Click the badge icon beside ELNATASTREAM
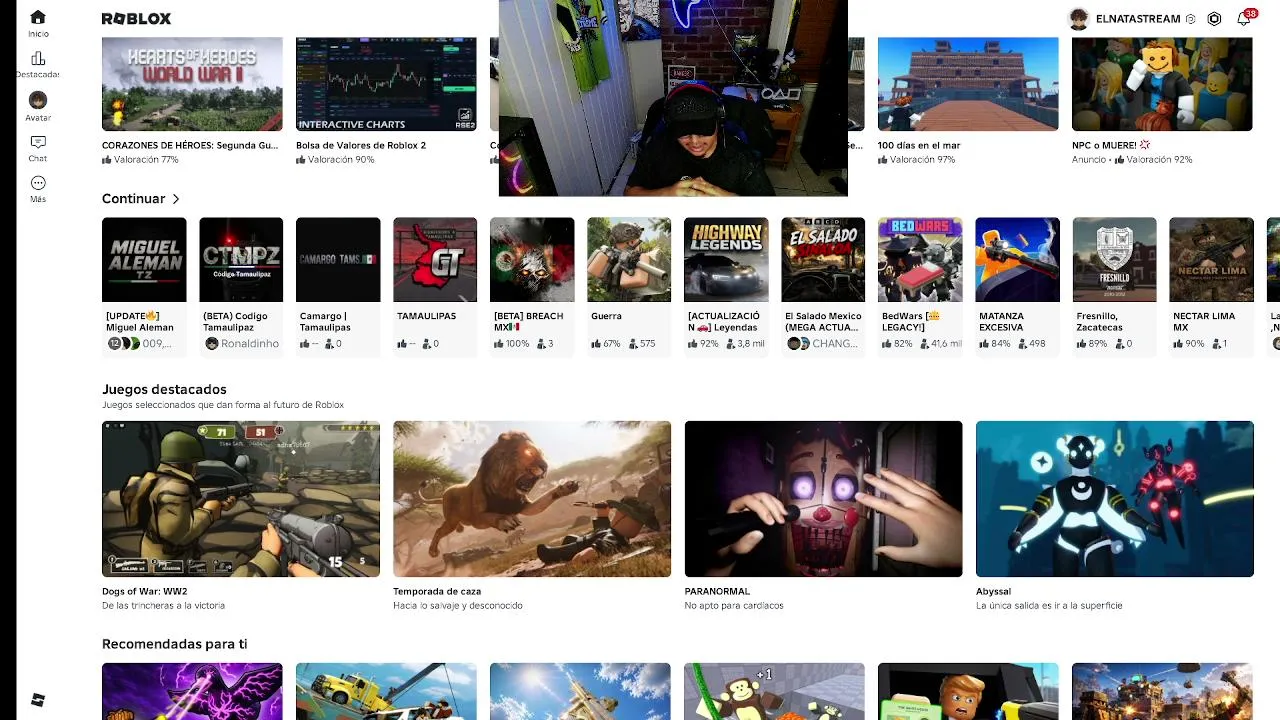This screenshot has height=720, width=1280. click(x=1190, y=19)
